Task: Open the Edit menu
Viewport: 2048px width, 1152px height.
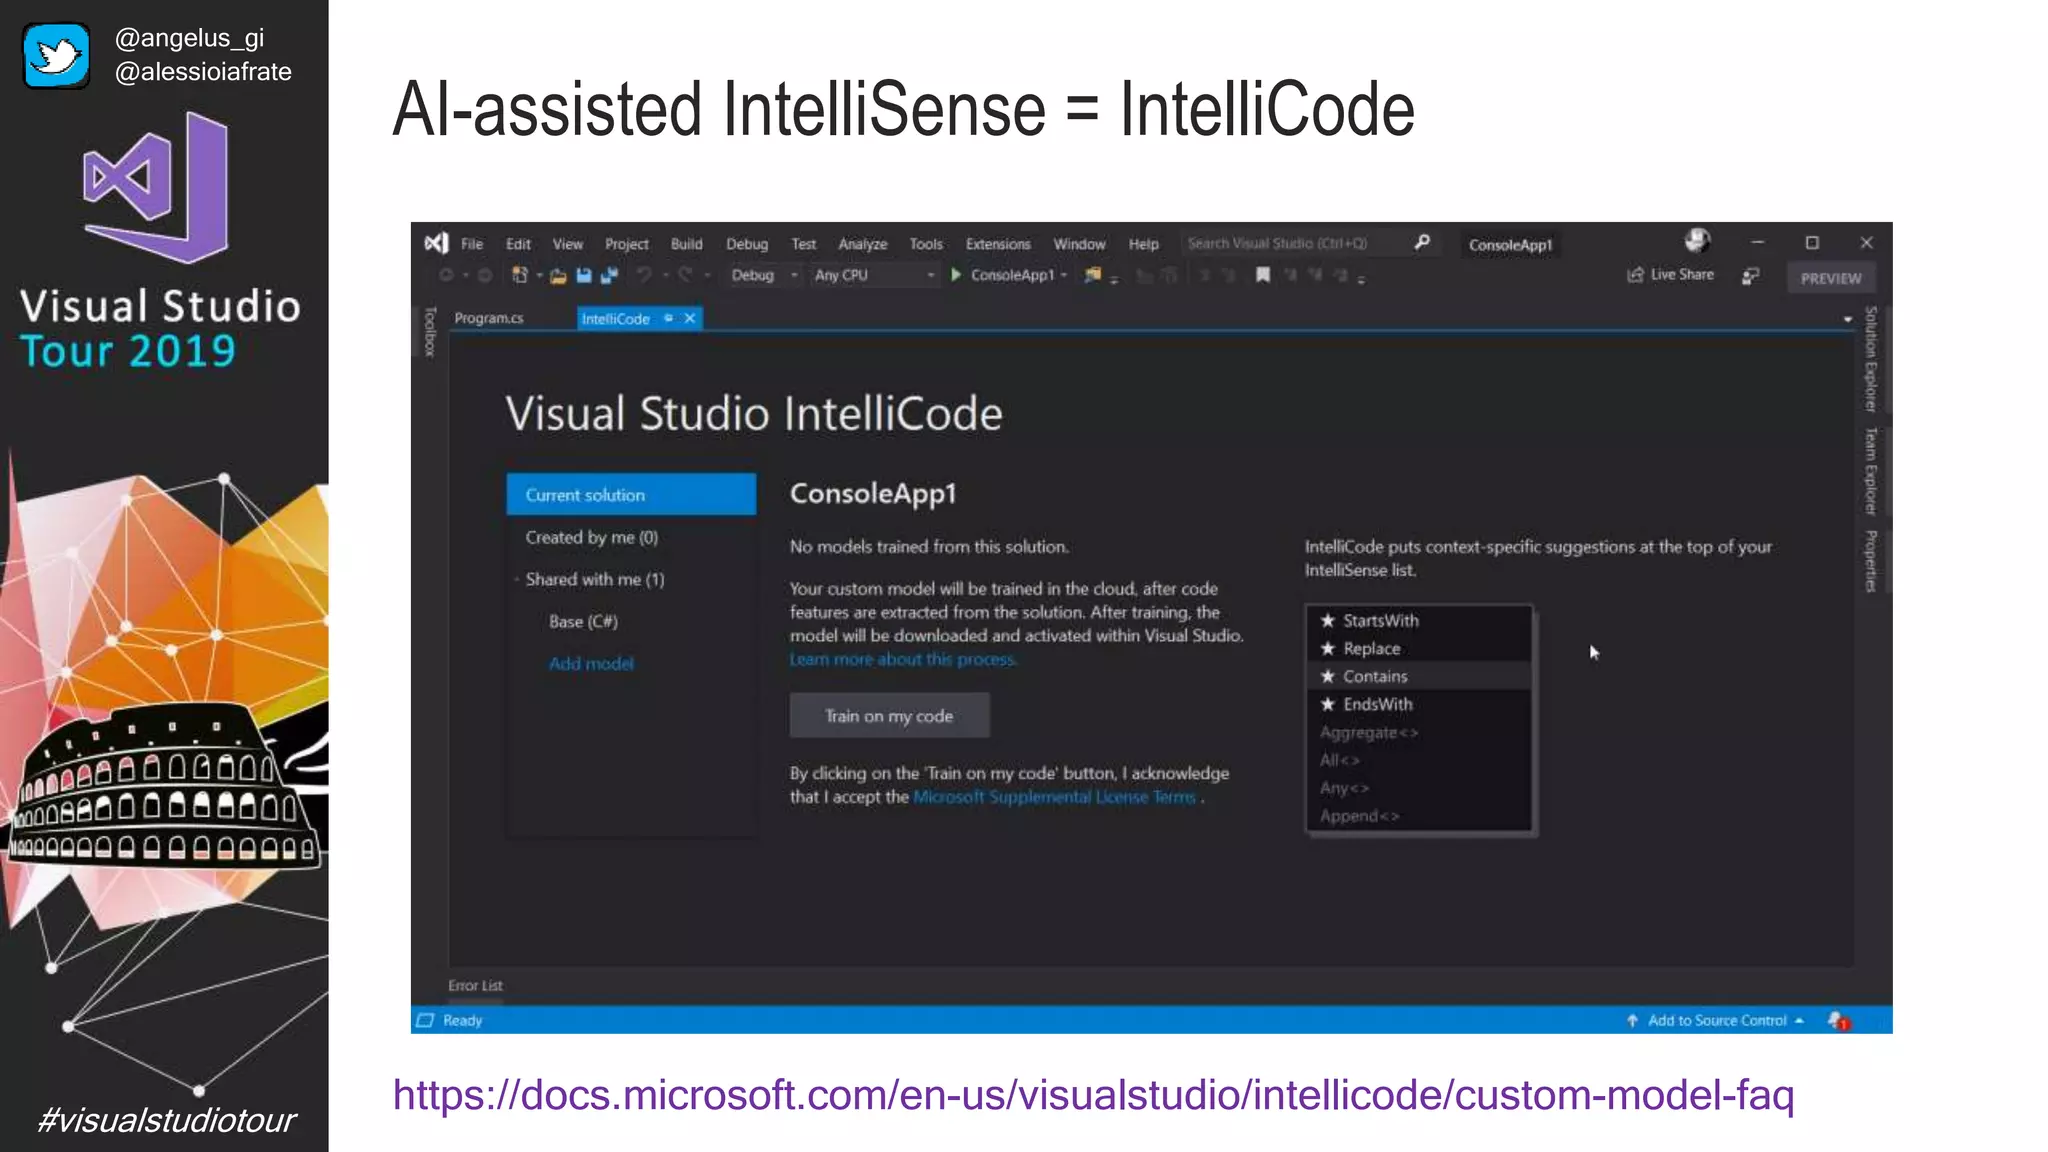Action: point(518,244)
